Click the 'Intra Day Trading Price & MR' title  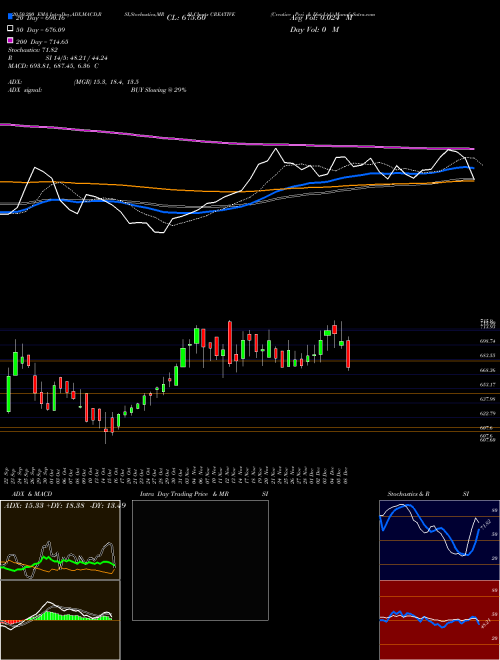tap(184, 494)
